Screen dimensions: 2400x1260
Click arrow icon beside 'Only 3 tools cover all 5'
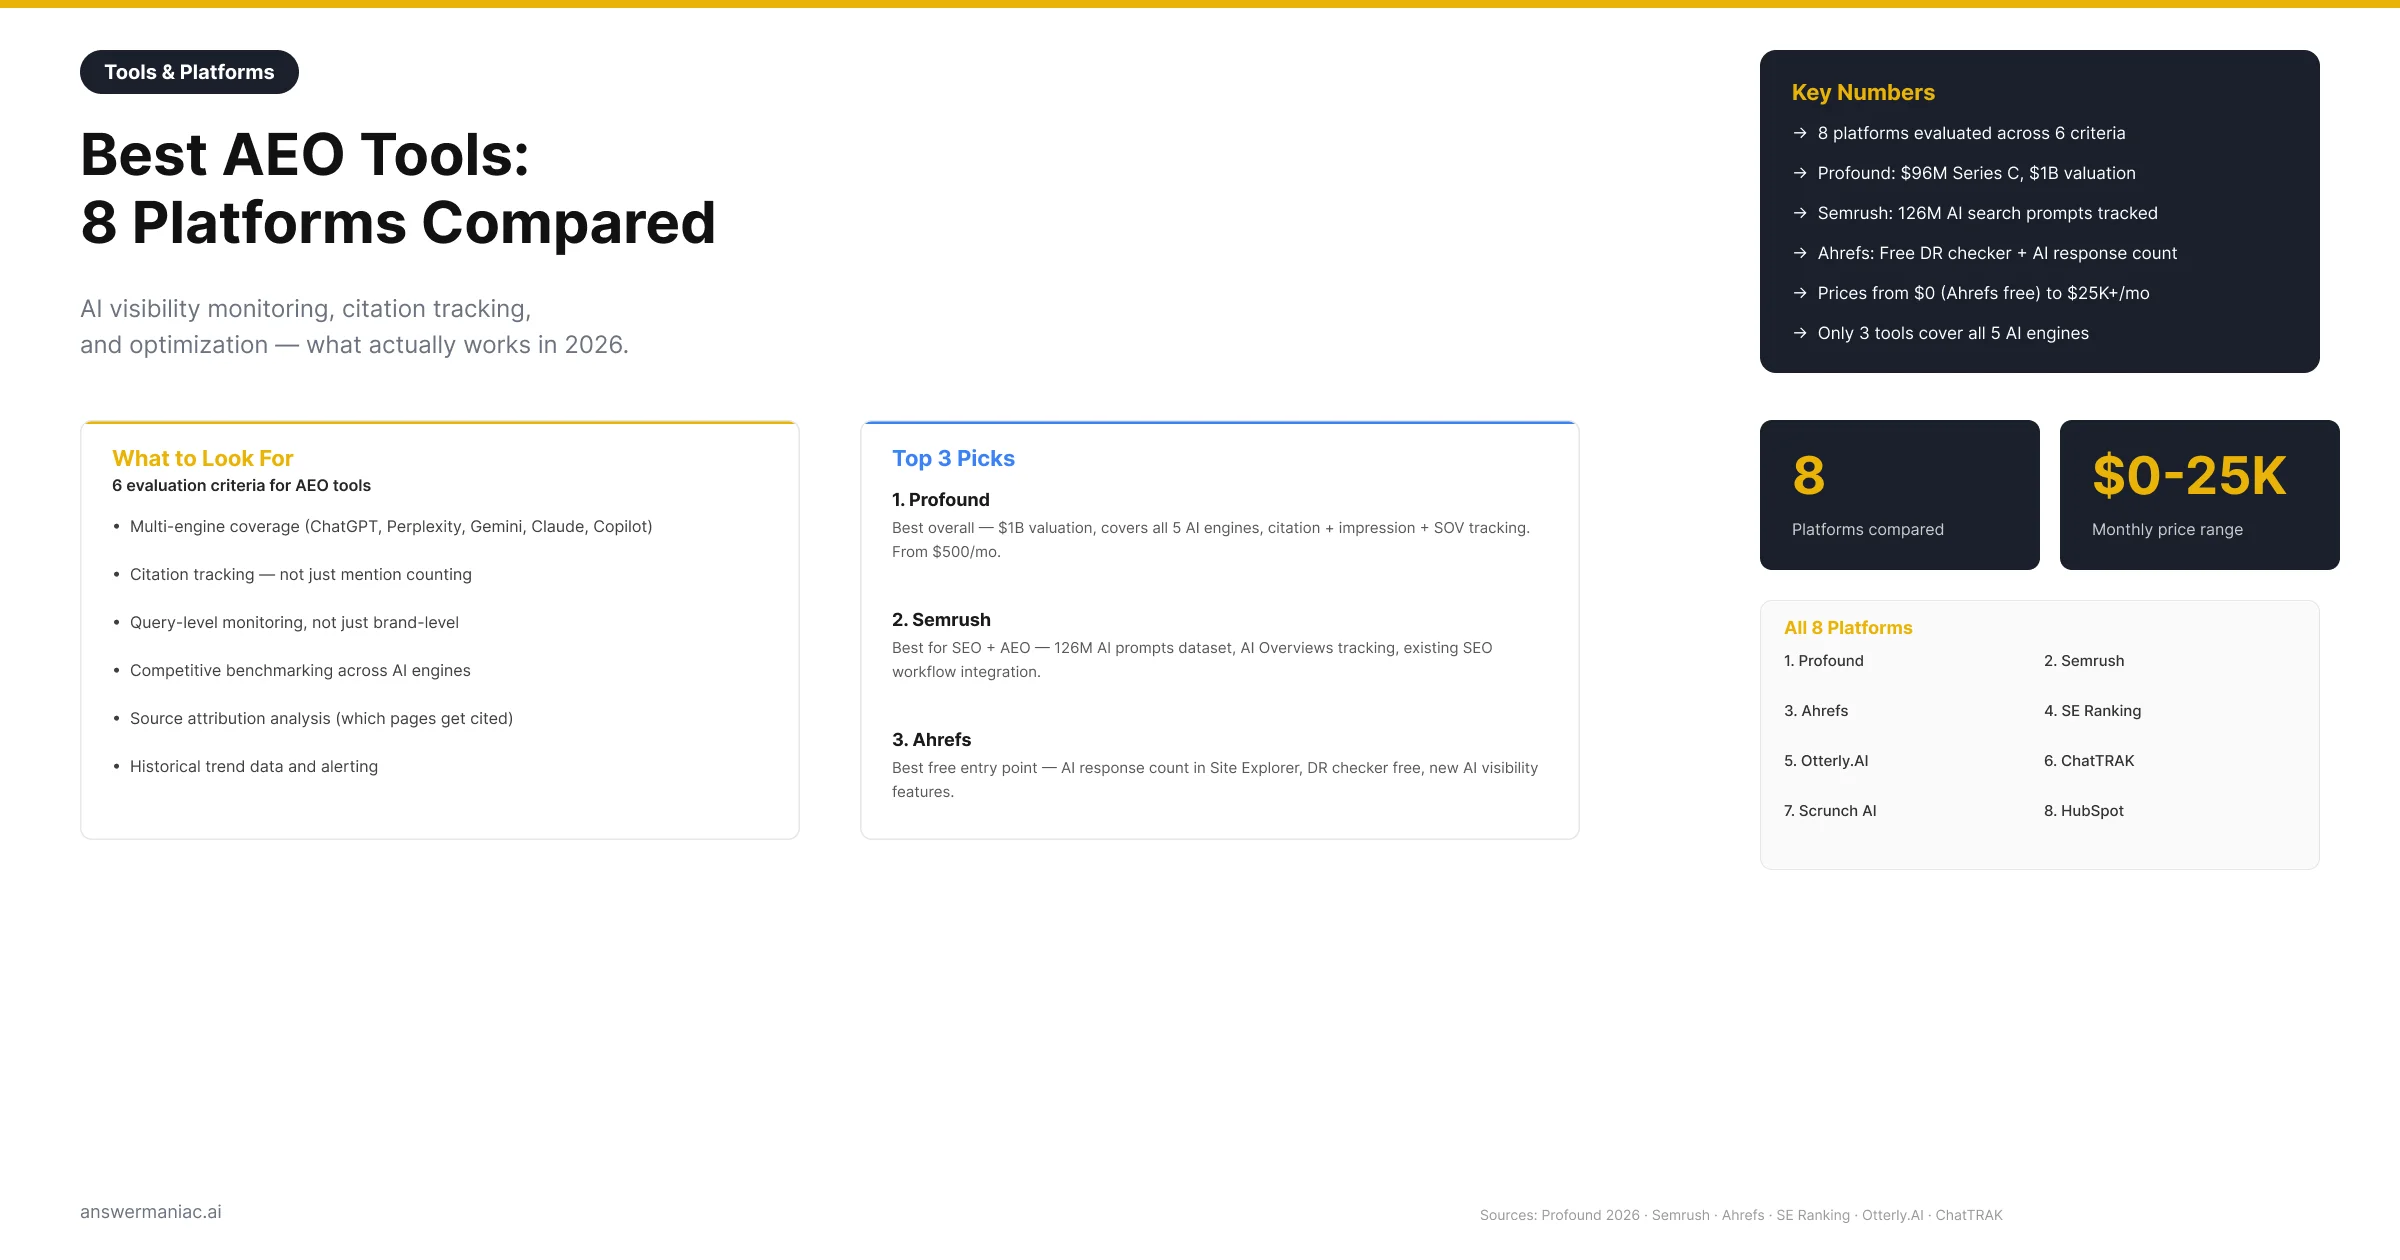pos(1800,333)
